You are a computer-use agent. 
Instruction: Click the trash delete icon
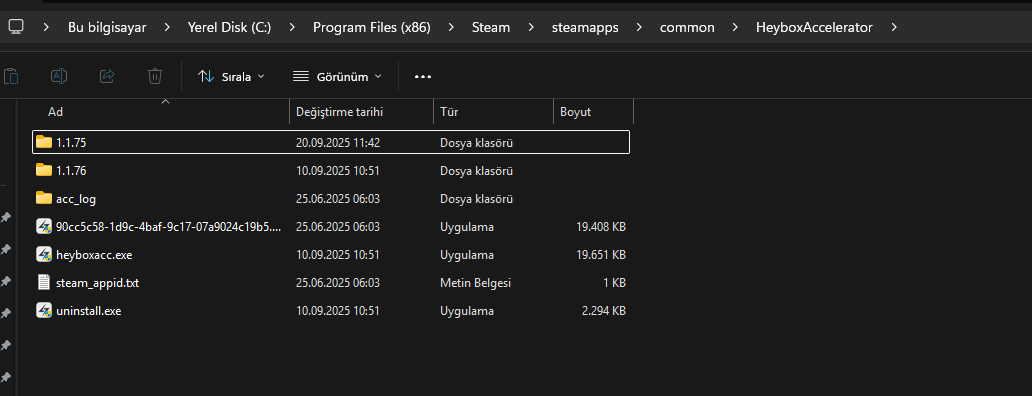155,76
